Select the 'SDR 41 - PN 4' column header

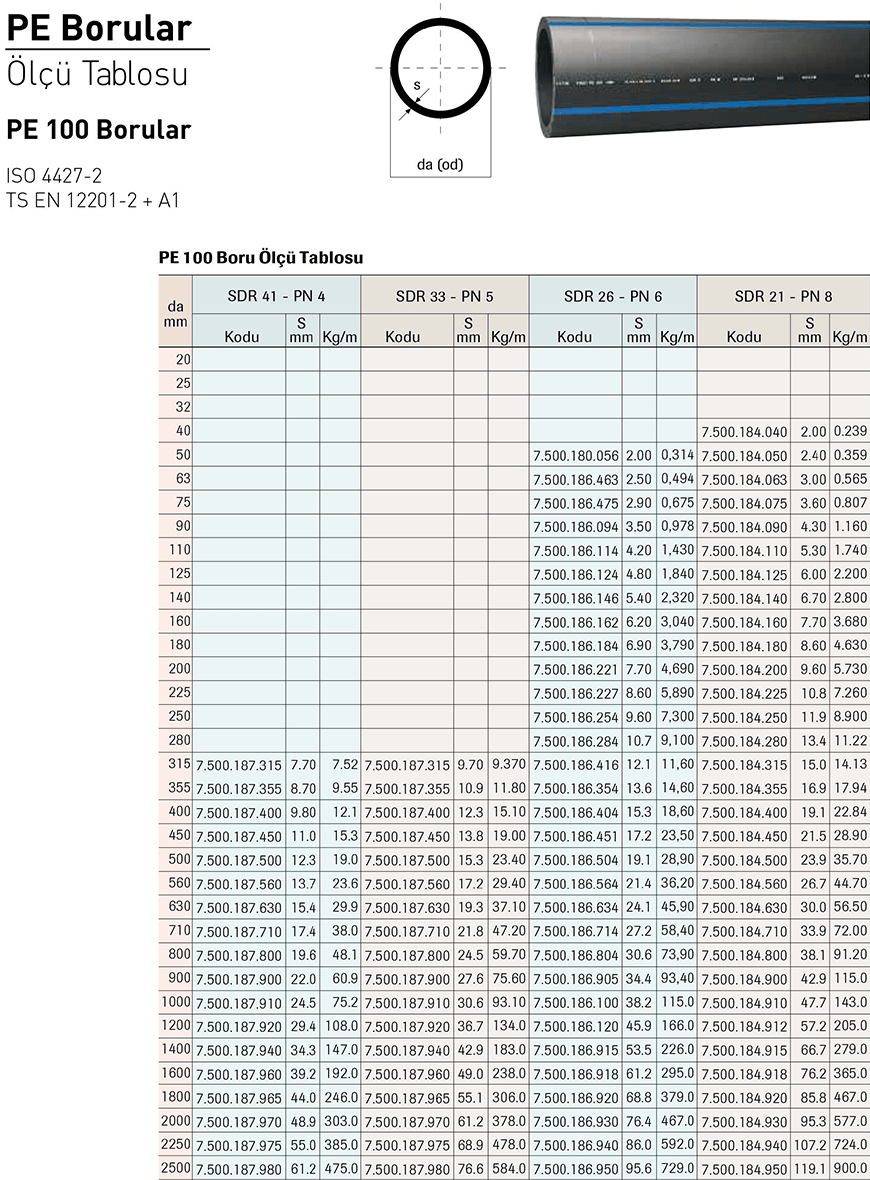[275, 296]
